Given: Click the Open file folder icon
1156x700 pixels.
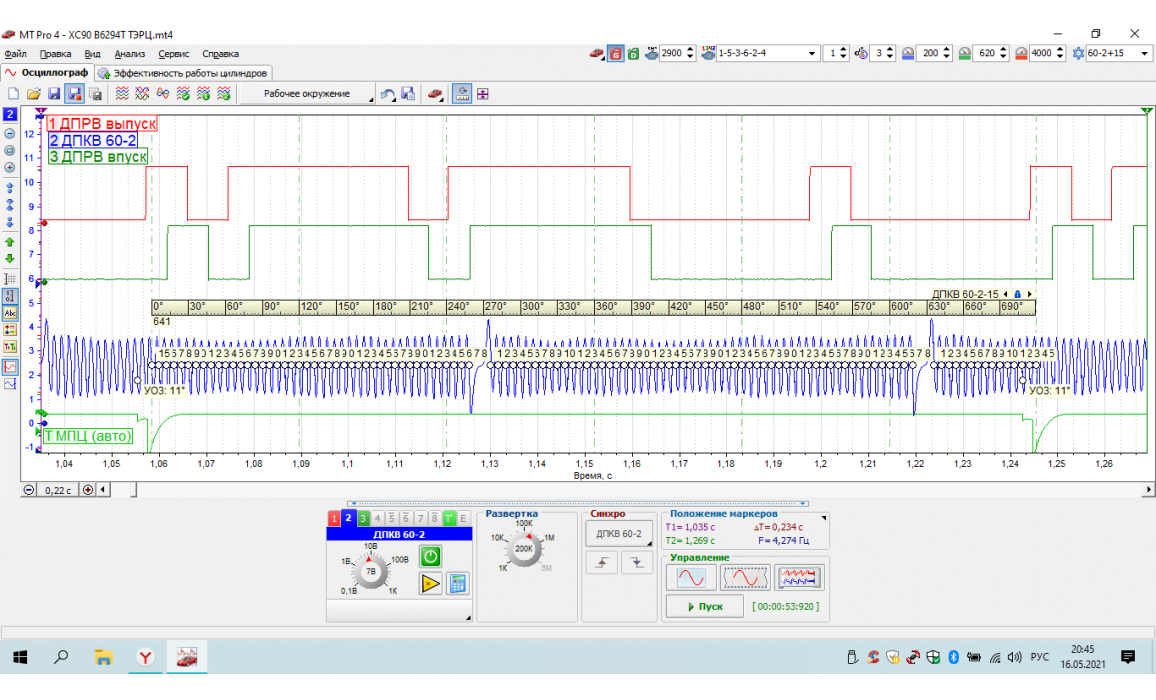Looking at the screenshot, I should click(33, 94).
